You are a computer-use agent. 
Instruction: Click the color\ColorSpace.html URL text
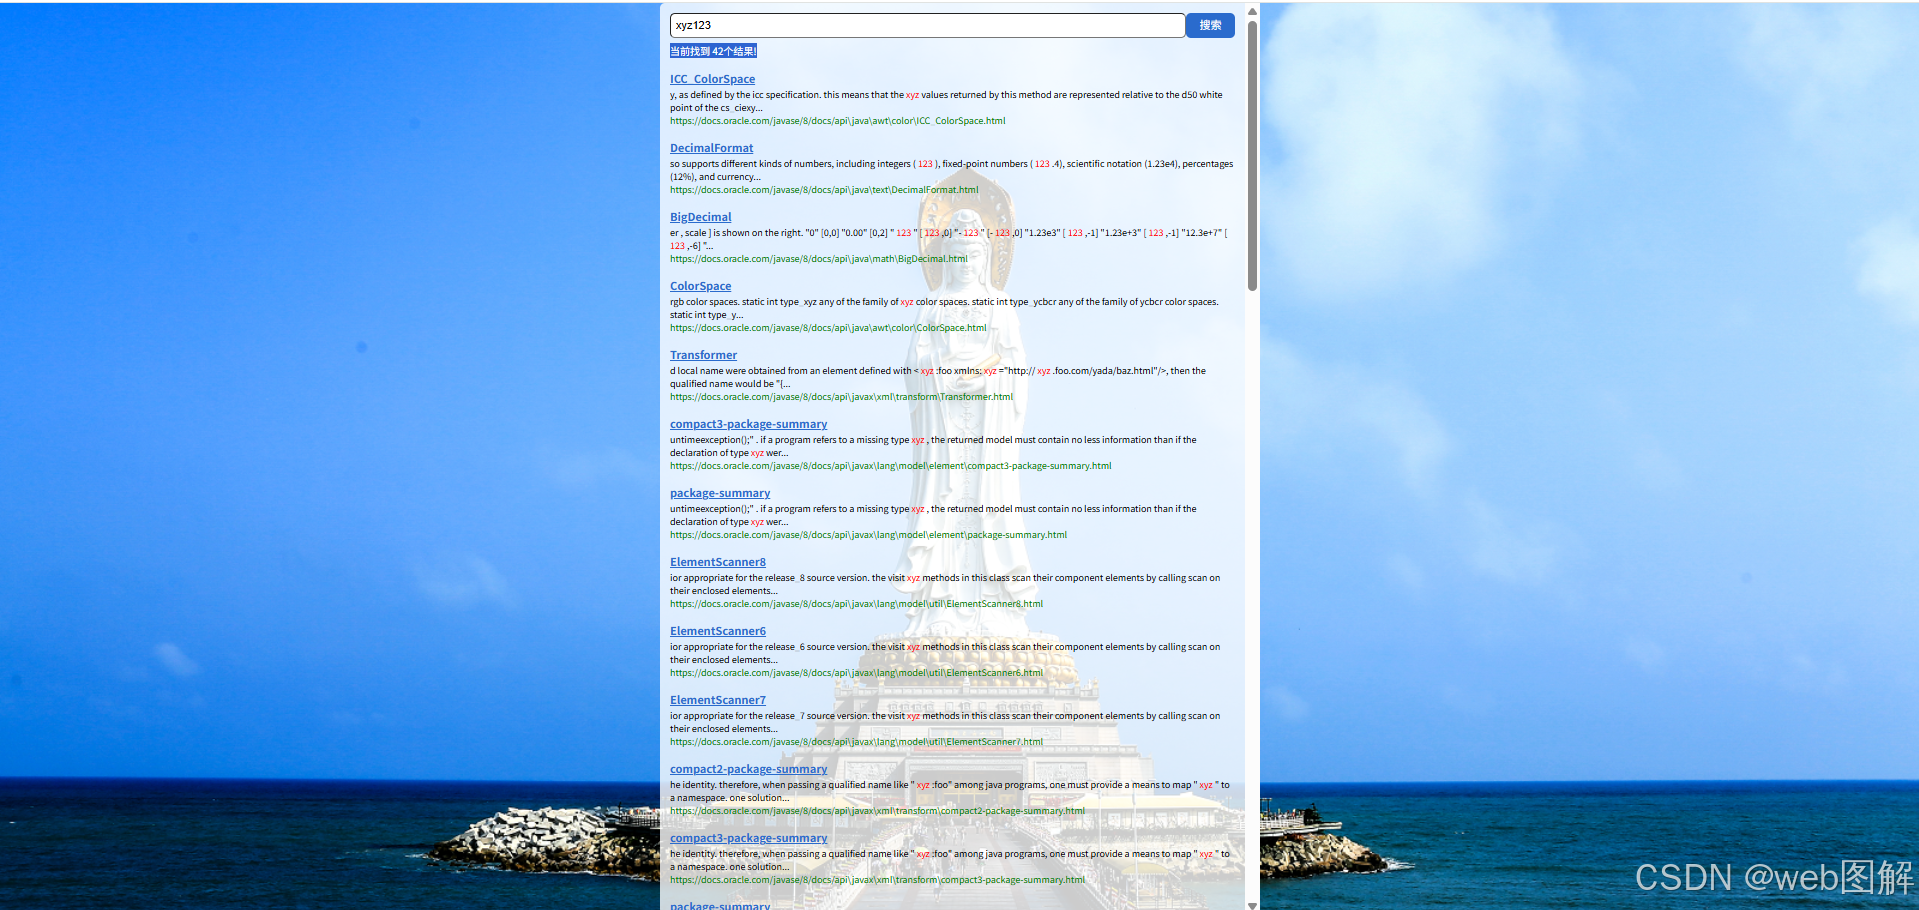[x=828, y=328]
